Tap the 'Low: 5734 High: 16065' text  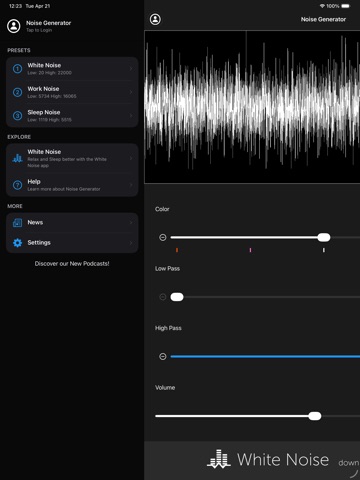(x=52, y=96)
